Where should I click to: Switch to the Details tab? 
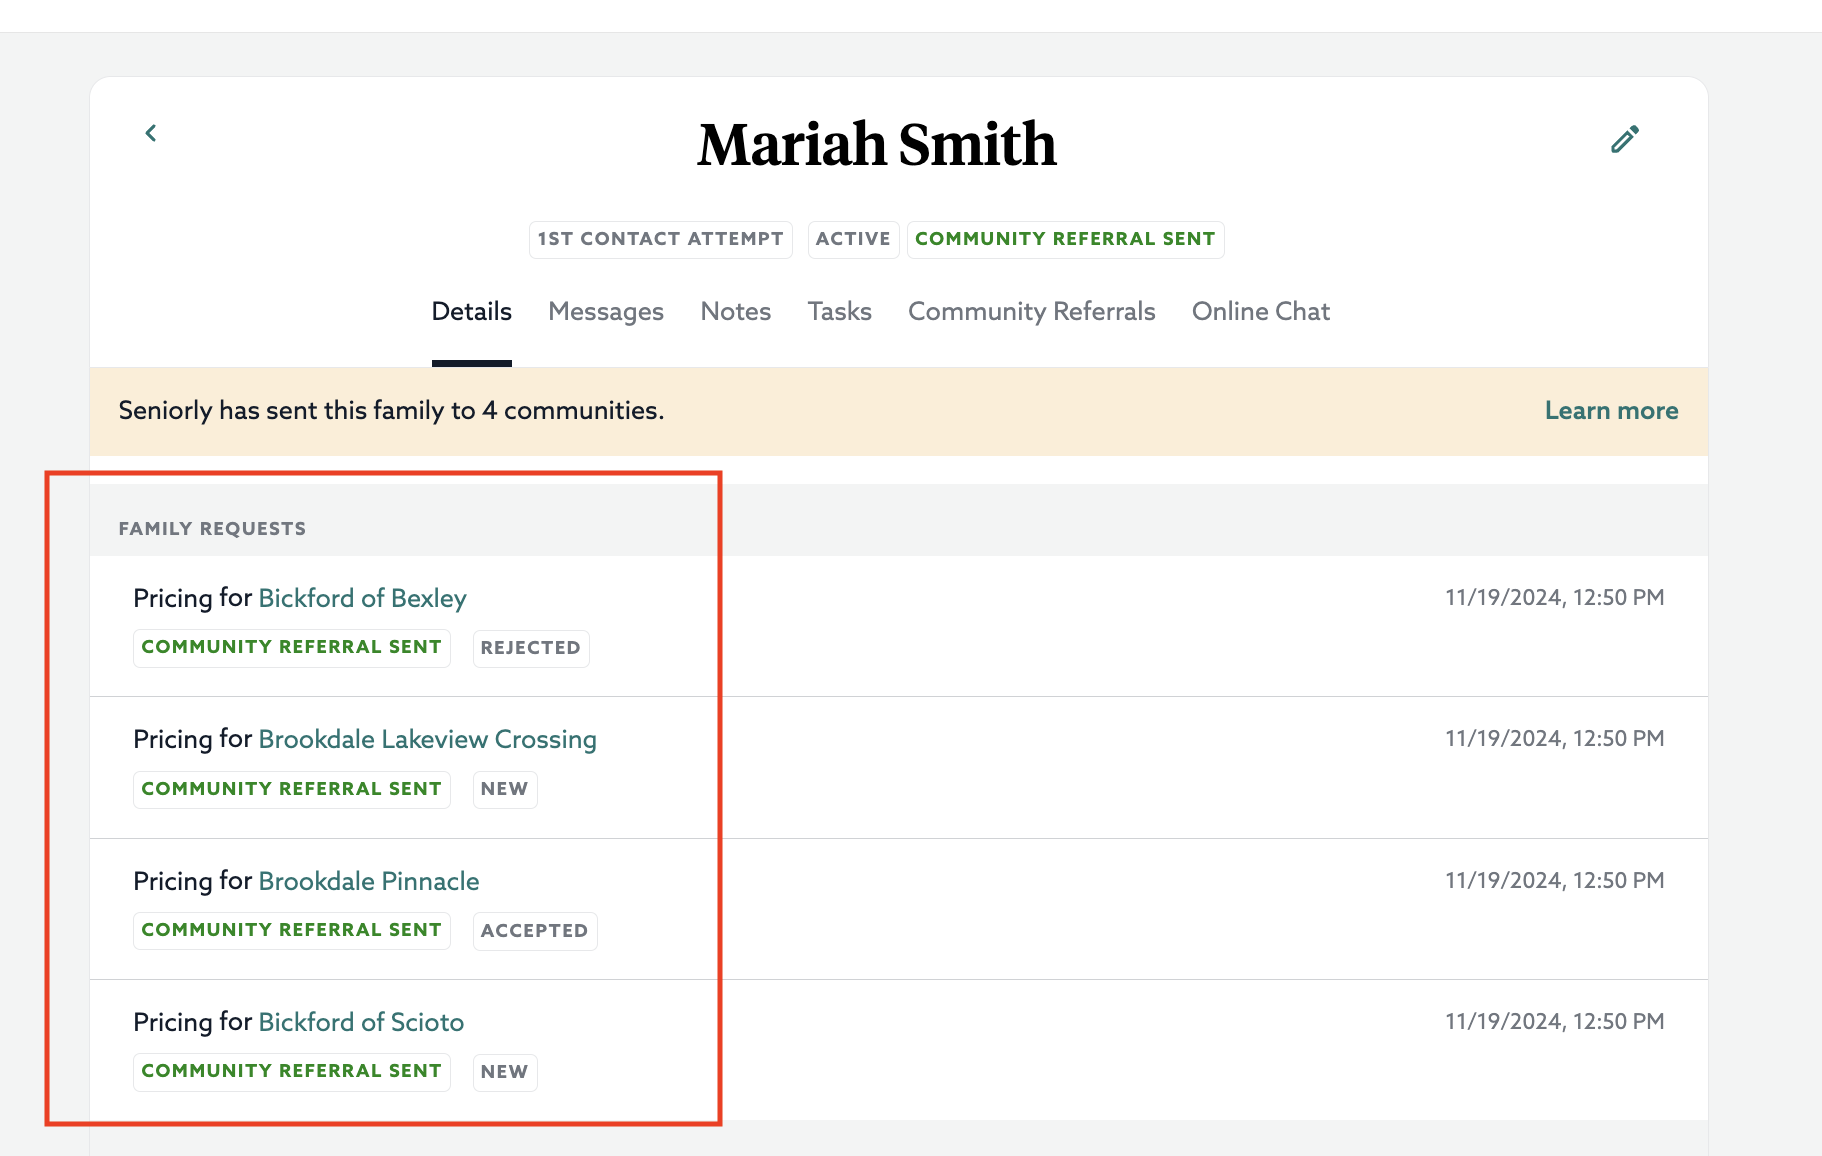(x=472, y=312)
